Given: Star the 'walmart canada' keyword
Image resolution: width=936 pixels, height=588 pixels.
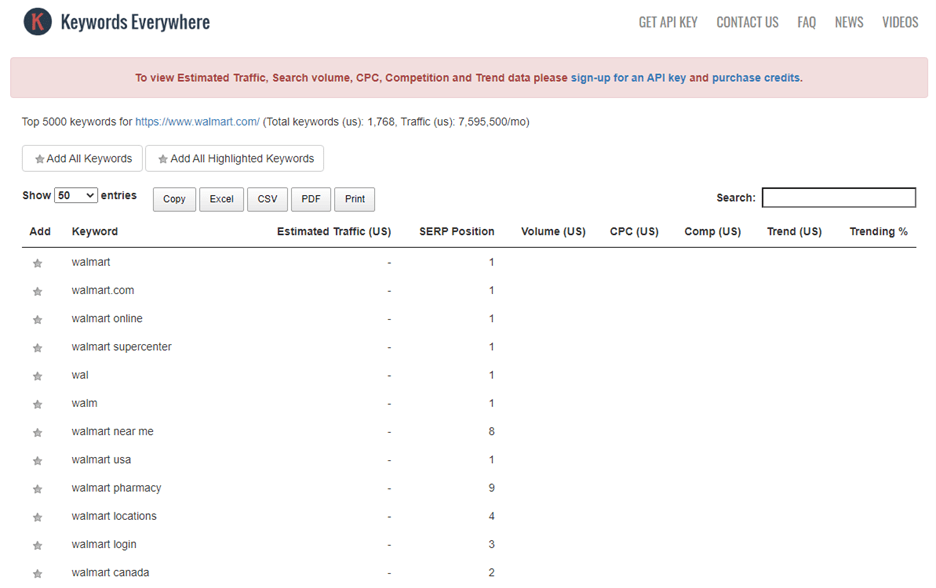Looking at the screenshot, I should coord(38,574).
